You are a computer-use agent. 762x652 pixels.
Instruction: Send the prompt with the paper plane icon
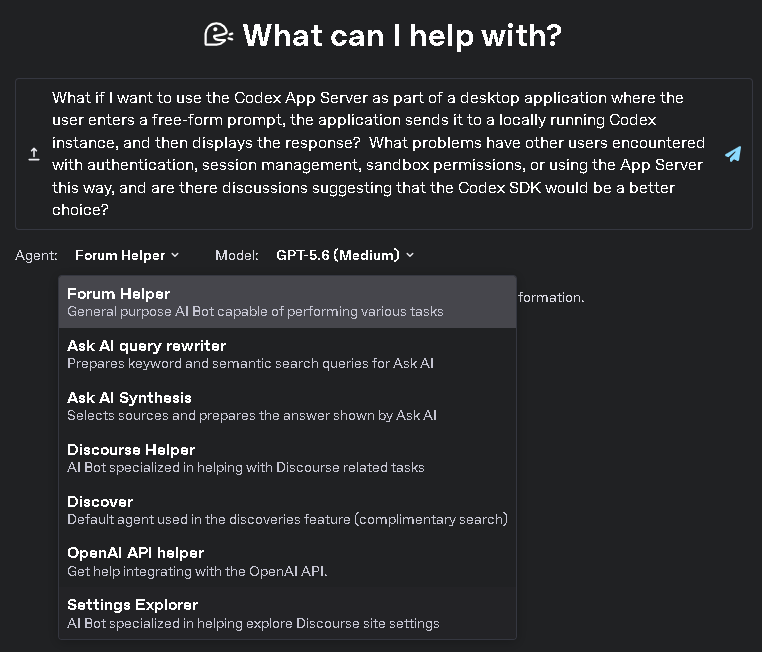point(733,154)
